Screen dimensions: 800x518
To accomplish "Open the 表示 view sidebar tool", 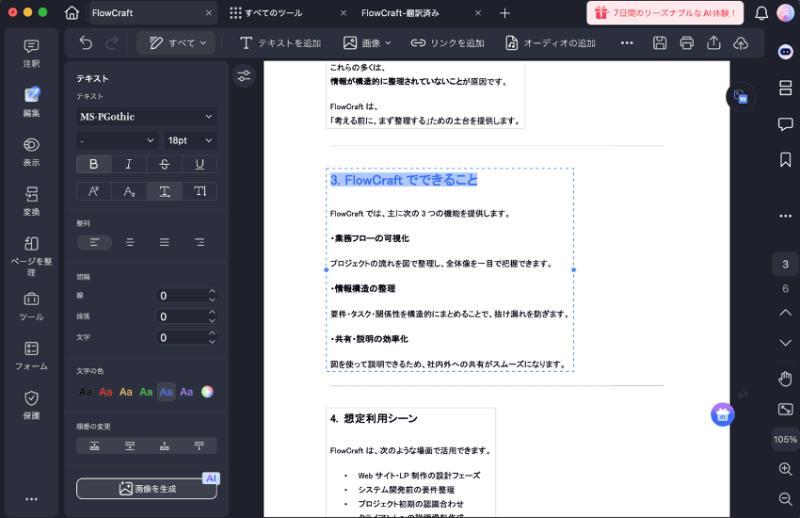I will [x=31, y=152].
